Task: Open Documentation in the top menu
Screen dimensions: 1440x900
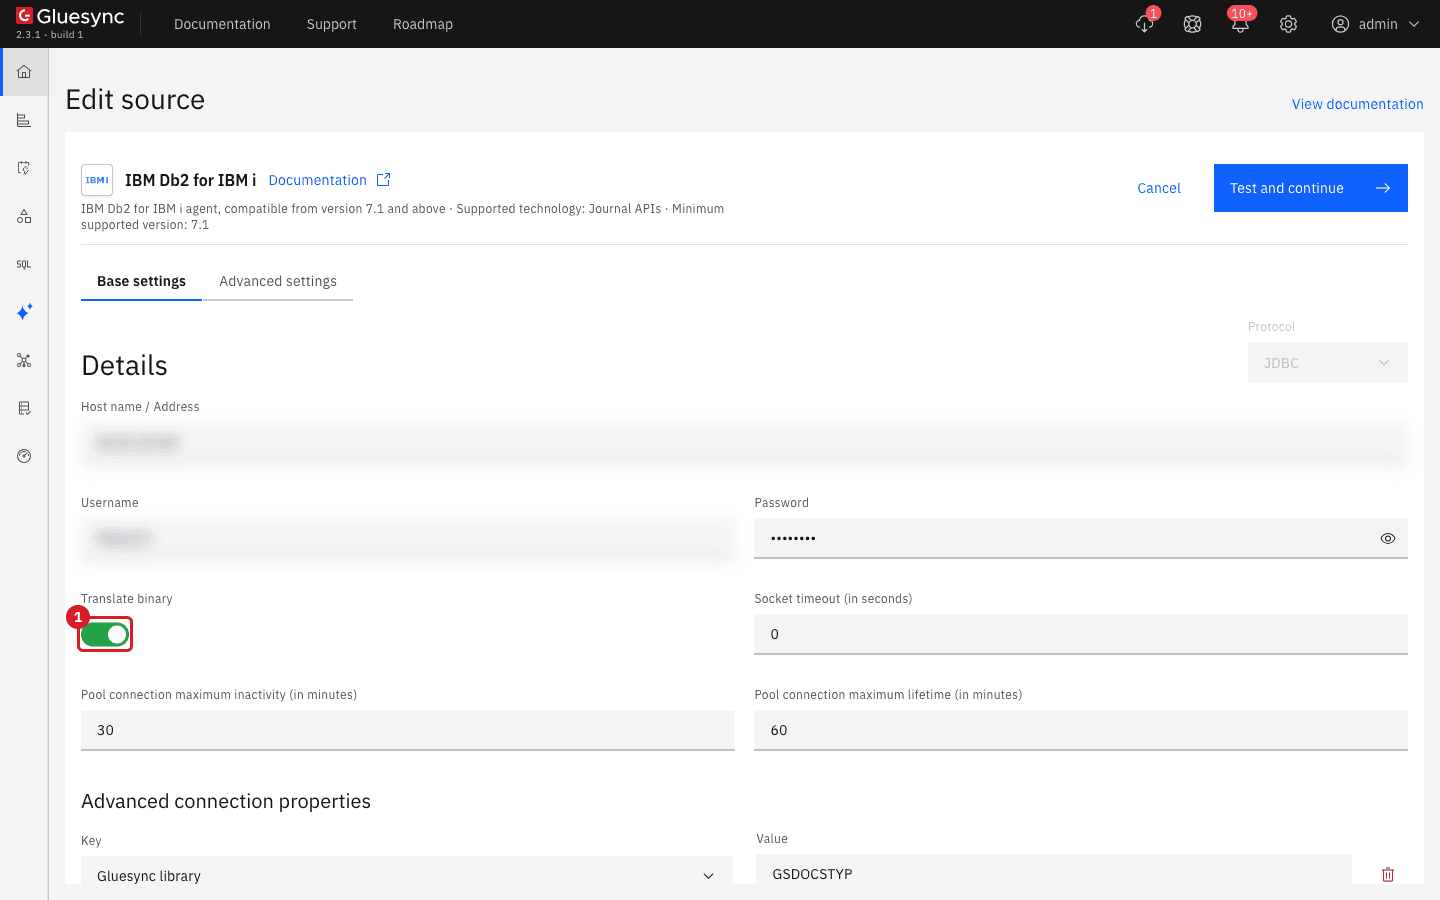Action: pos(222,24)
